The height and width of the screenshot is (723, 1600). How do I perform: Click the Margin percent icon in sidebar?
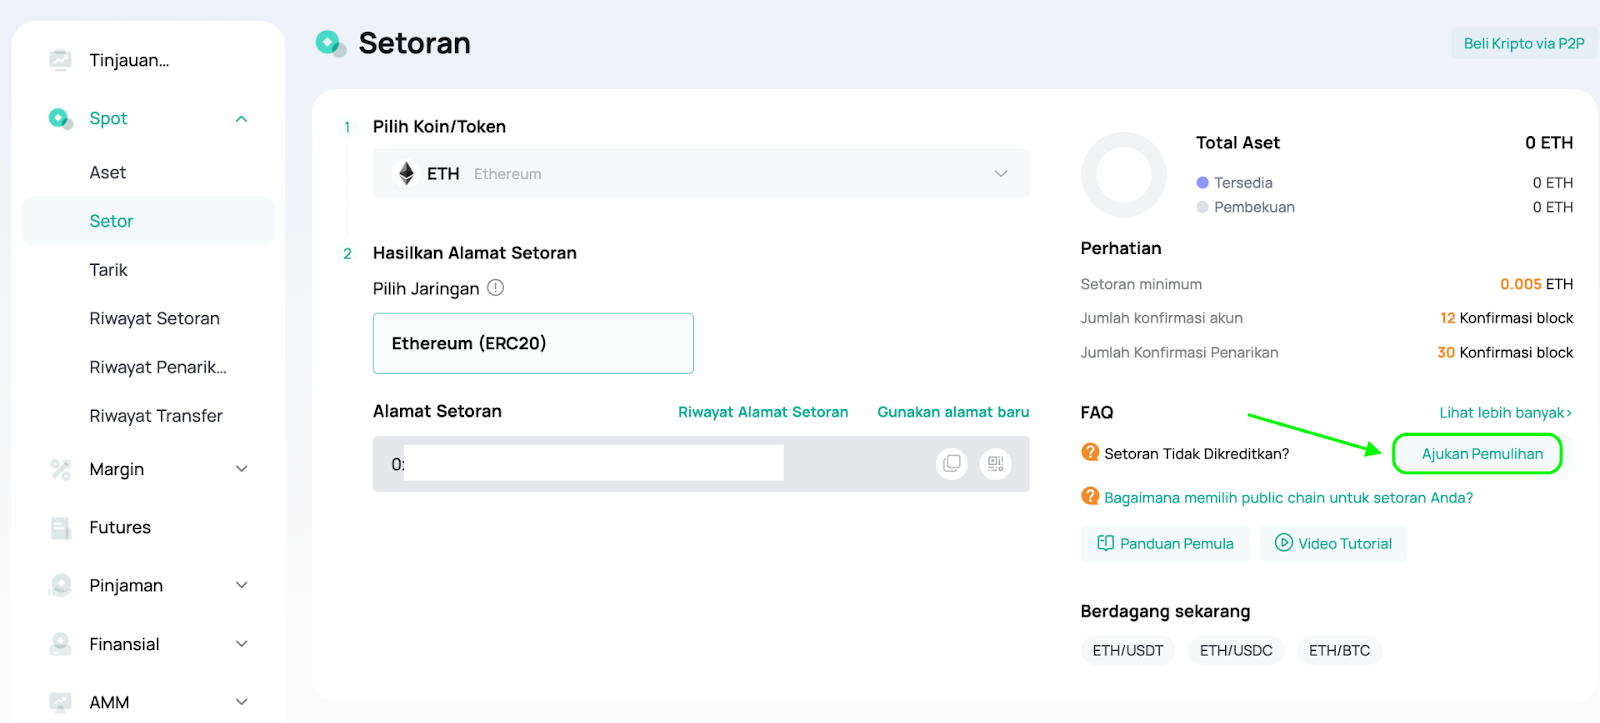[60, 469]
